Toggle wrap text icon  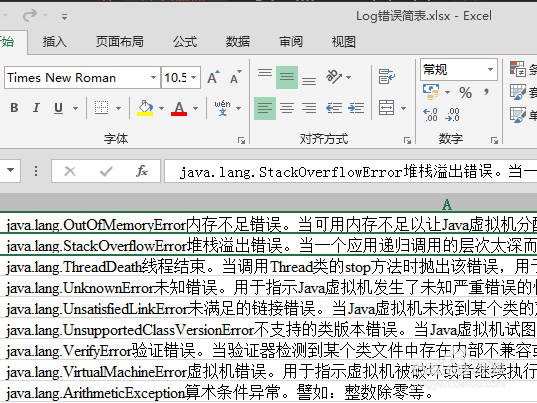pos(387,77)
